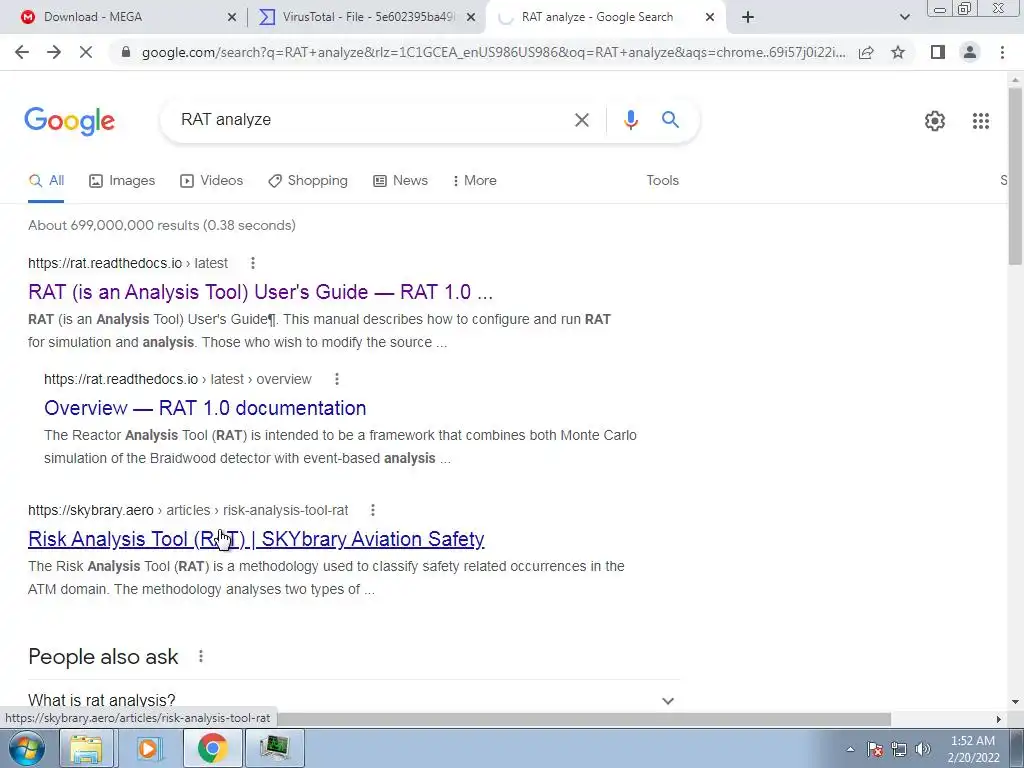Open the Chrome side panel

938,52
